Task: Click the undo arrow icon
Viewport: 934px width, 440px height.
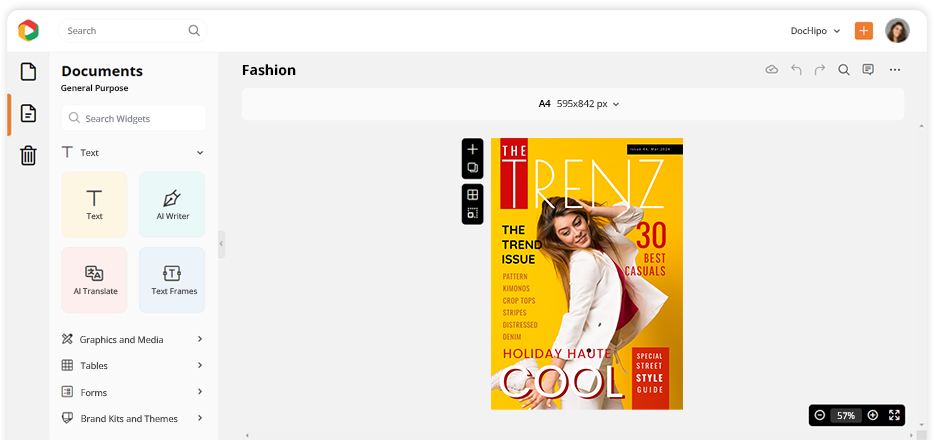Action: [796, 70]
